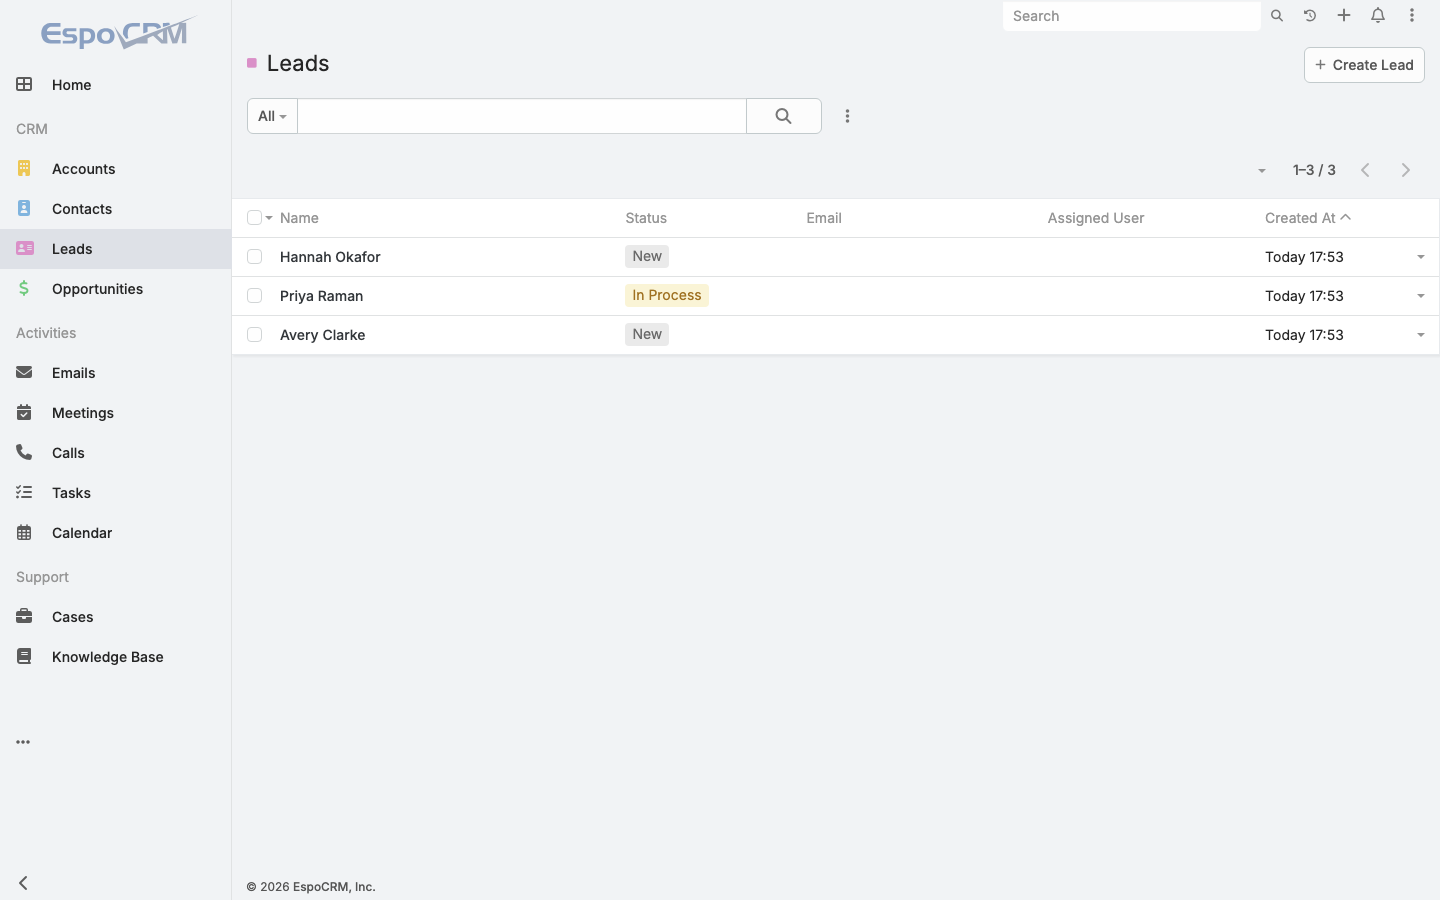
Task: Click the Knowledge Base book icon
Action: tap(24, 657)
